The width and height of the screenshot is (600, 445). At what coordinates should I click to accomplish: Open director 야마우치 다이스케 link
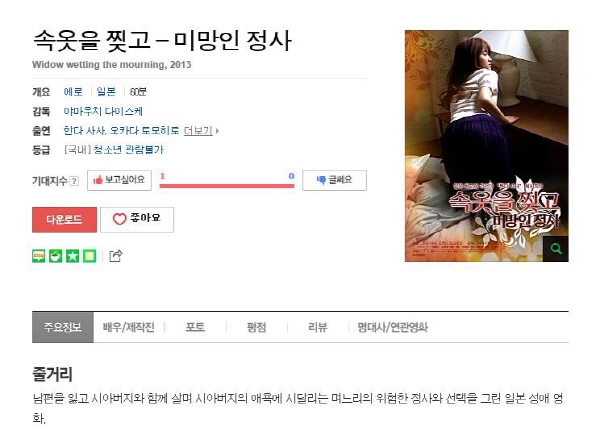point(103,111)
